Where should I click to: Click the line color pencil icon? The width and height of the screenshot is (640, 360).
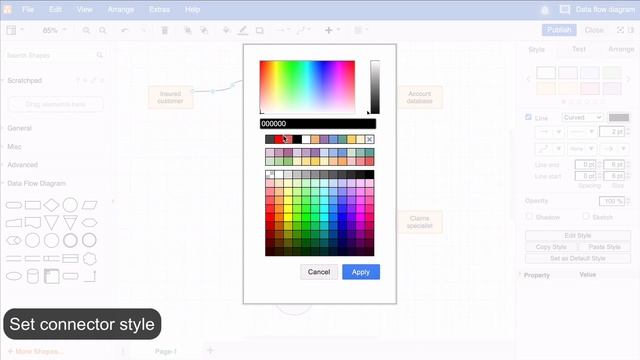(x=243, y=30)
